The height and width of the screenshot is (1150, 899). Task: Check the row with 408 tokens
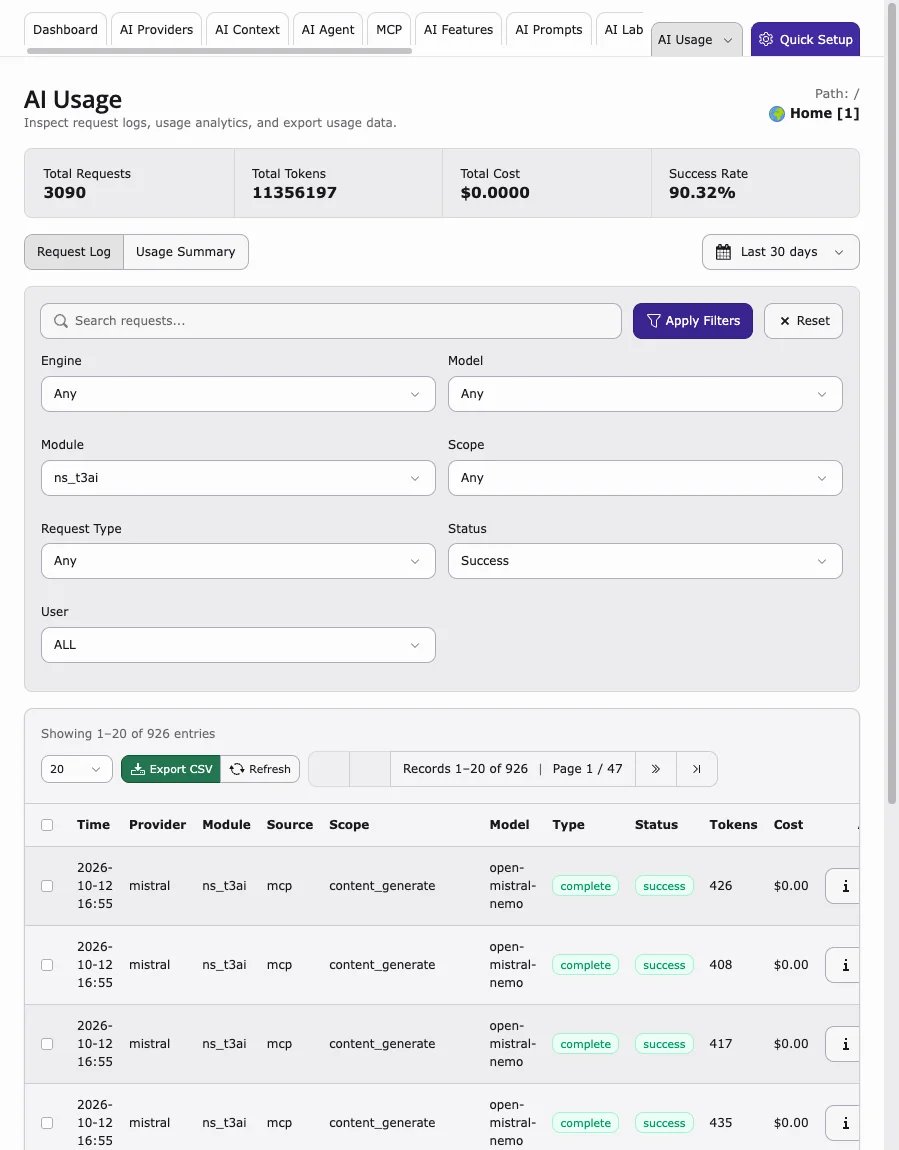pyautogui.click(x=47, y=965)
